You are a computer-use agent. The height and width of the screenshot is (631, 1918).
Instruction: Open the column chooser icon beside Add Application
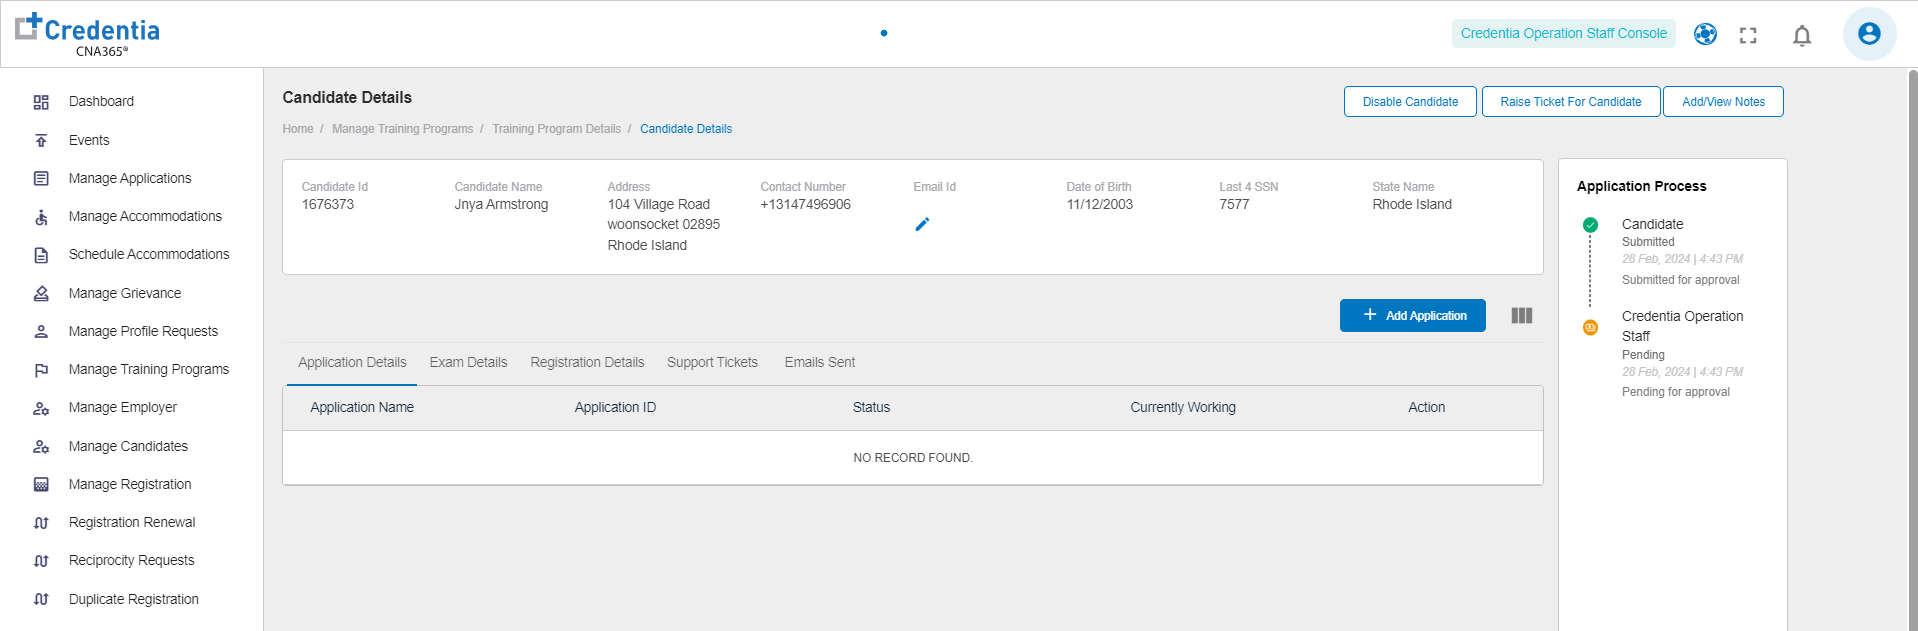pyautogui.click(x=1521, y=316)
